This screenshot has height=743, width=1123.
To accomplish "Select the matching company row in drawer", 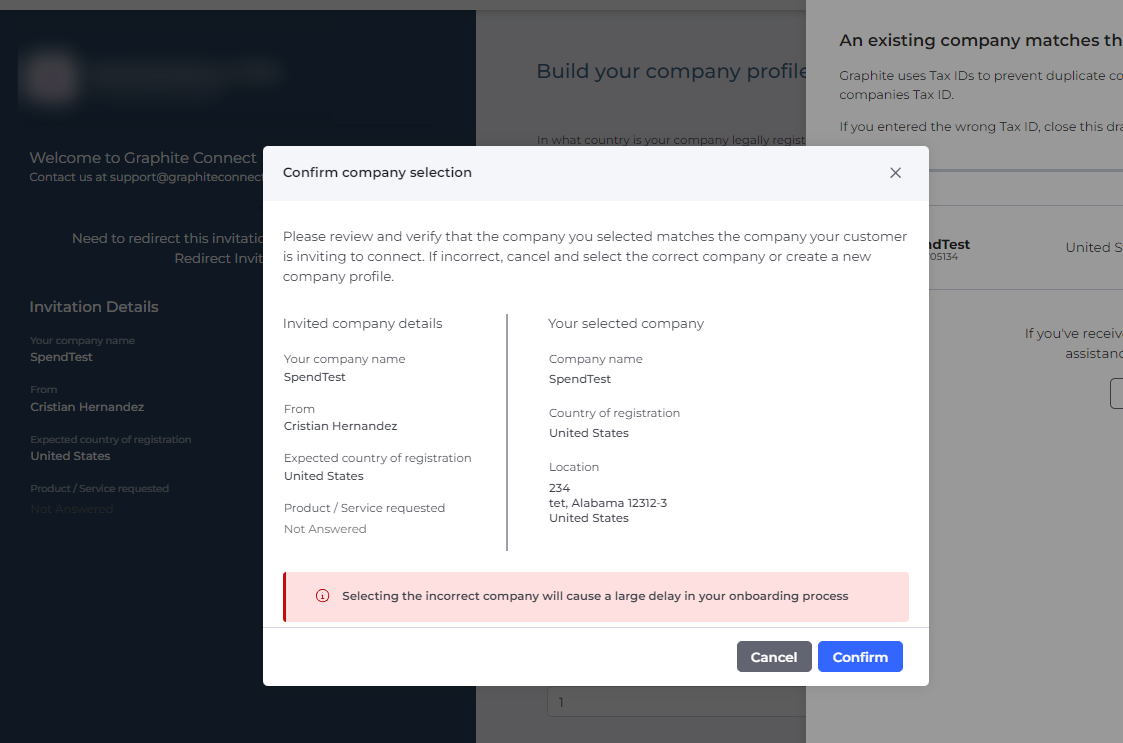I will click(x=1026, y=248).
